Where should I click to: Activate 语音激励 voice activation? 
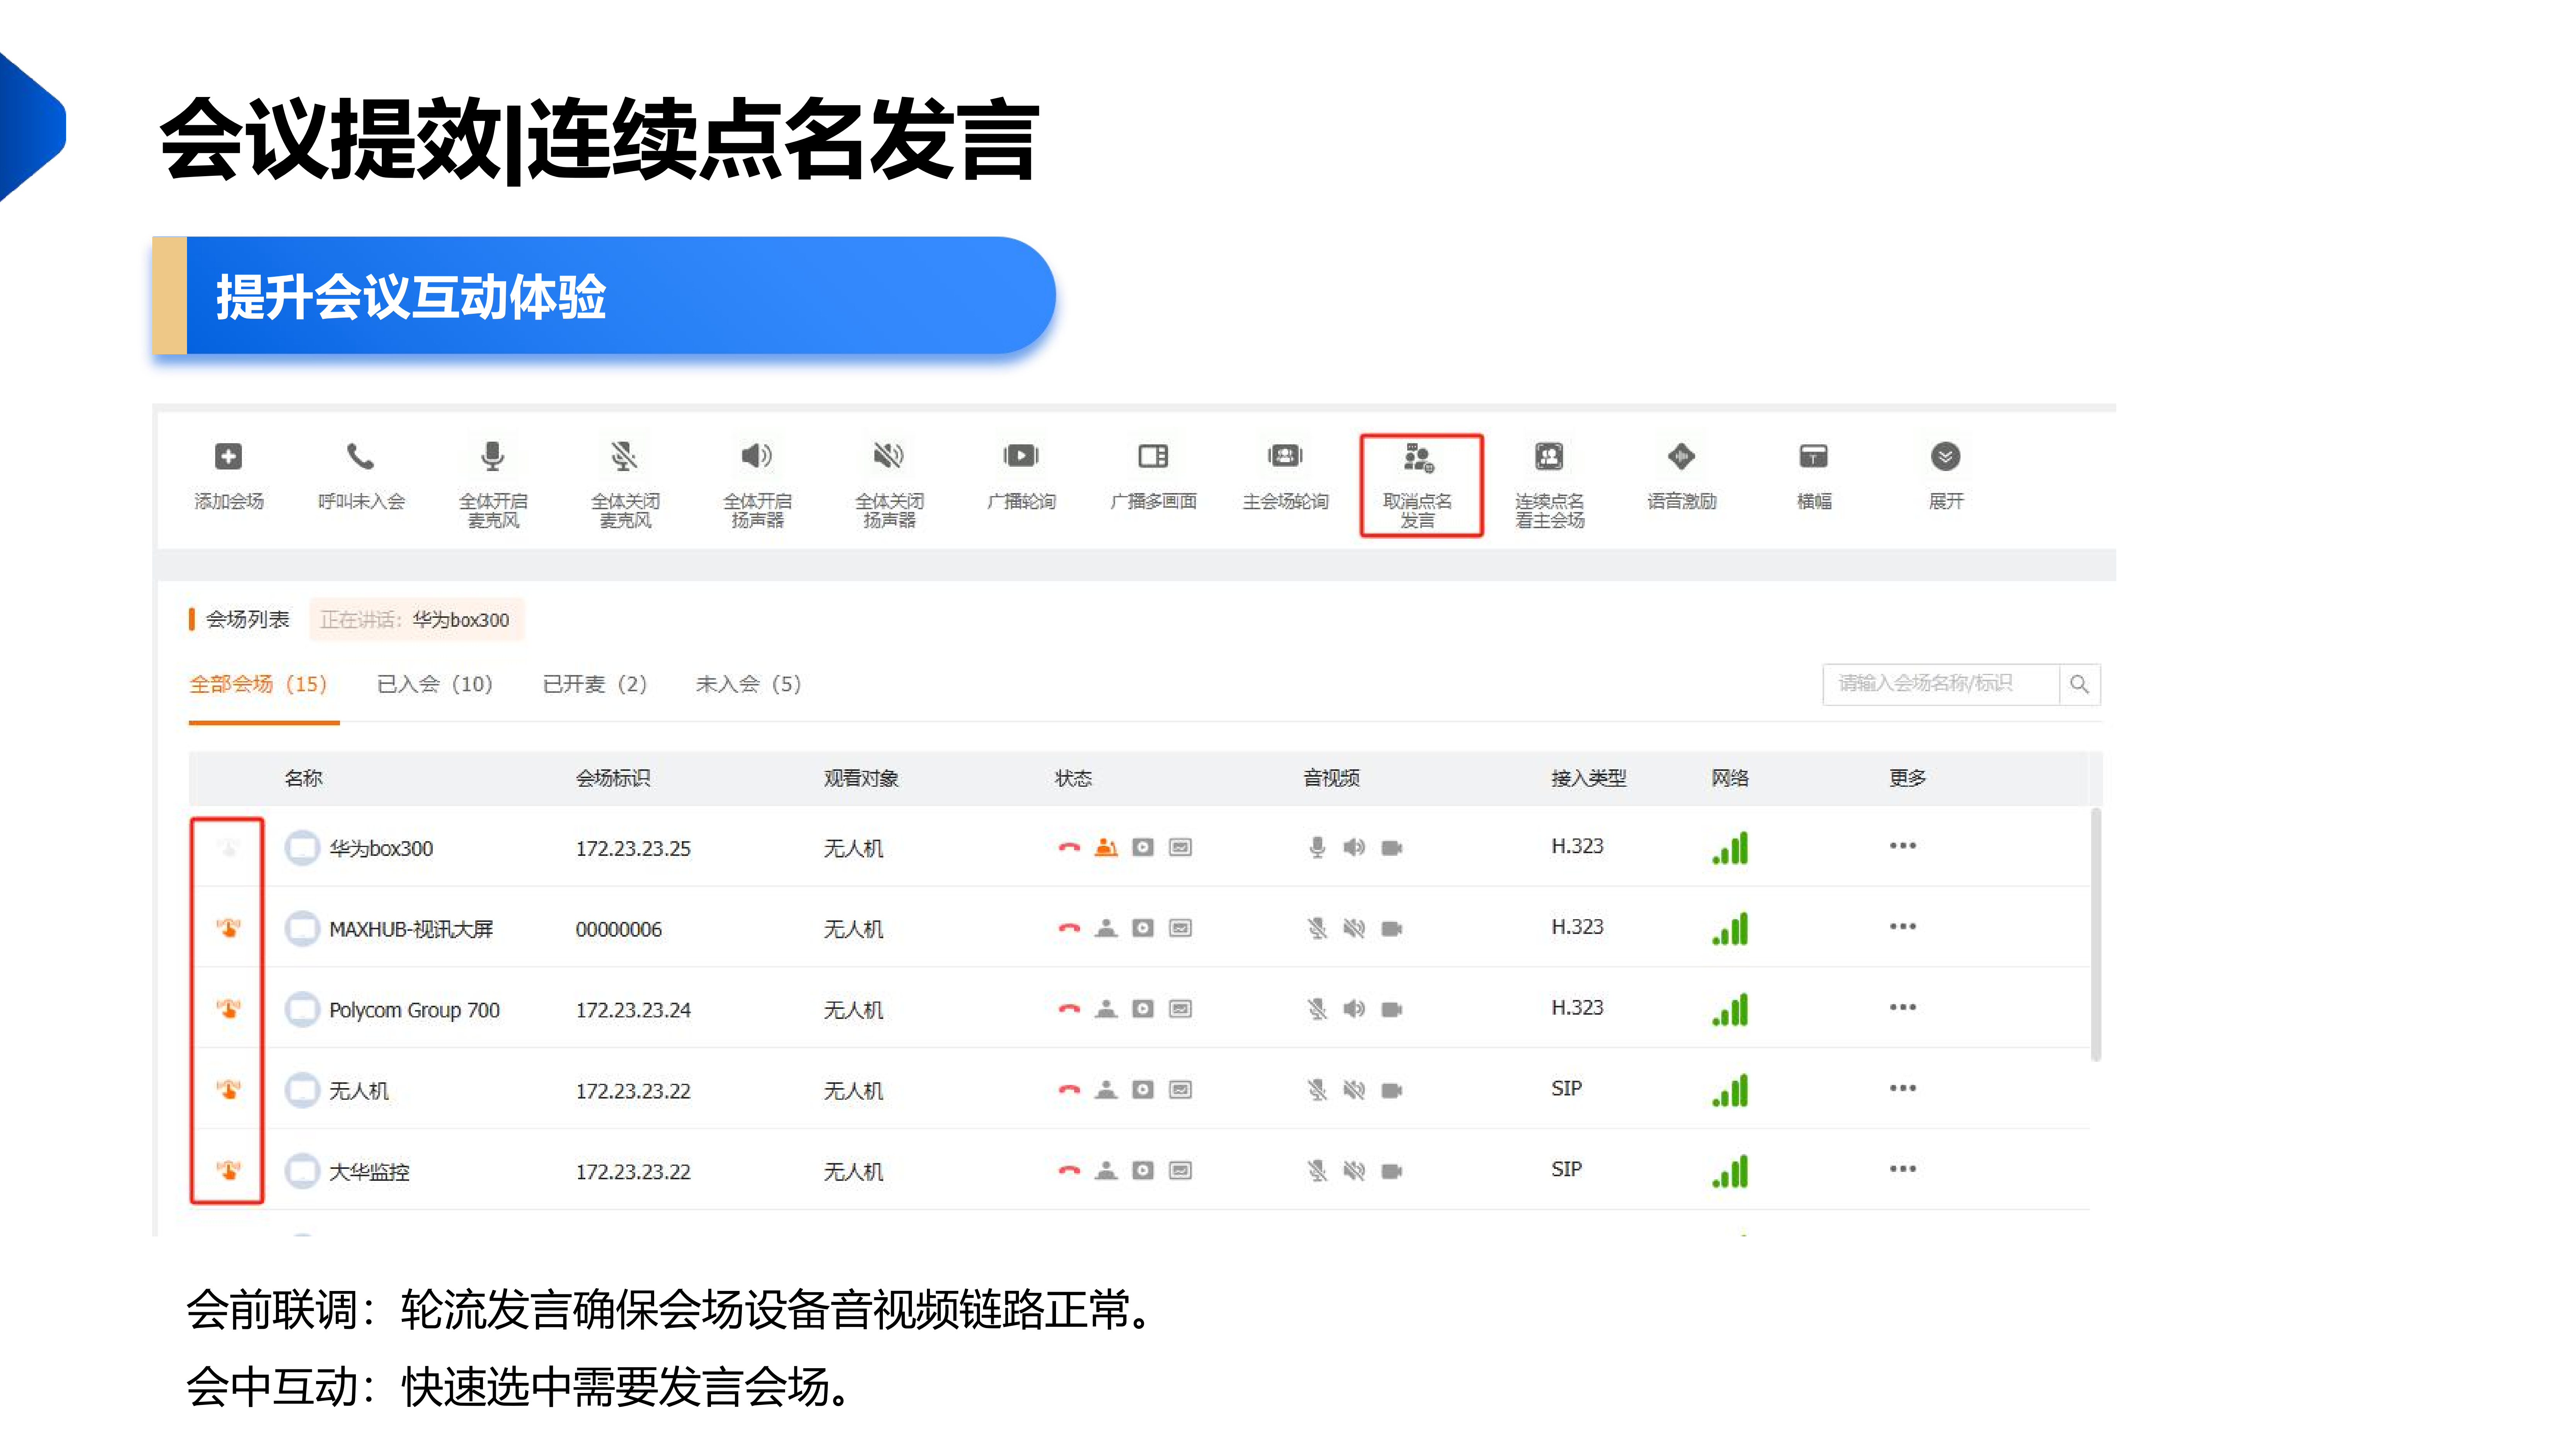[x=1681, y=476]
